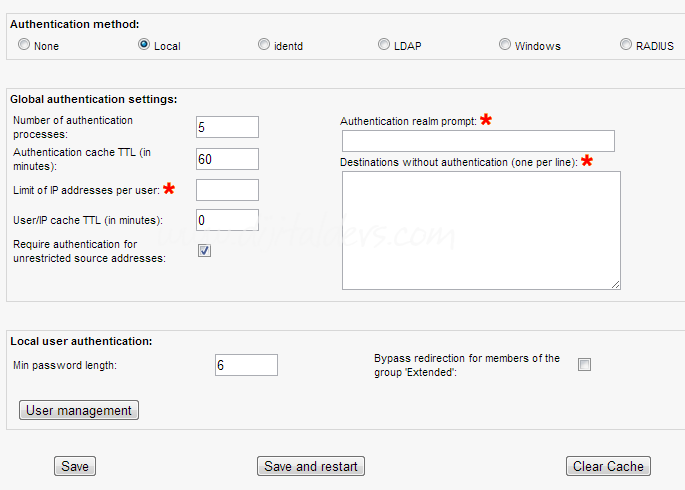
Task: Click the authentication realm prompt field
Action: click(478, 141)
